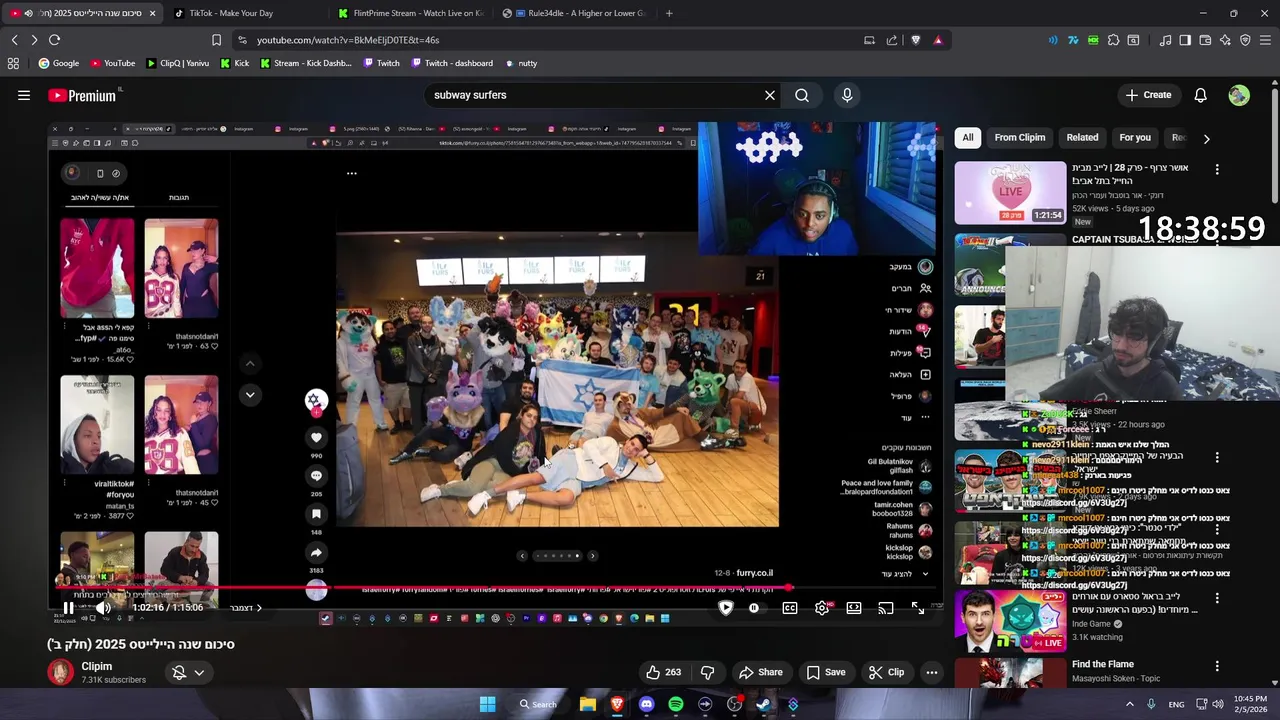Open browser main hamburger menu
The height and width of the screenshot is (720, 1280).
[1266, 40]
